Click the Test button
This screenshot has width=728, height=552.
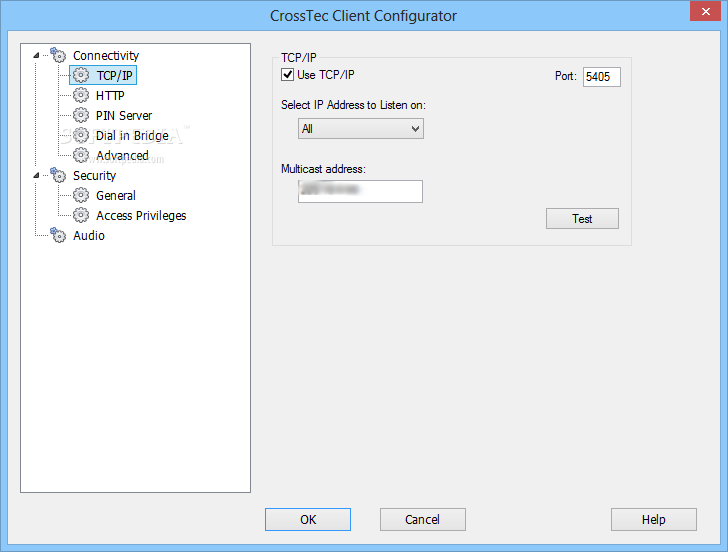coord(582,219)
